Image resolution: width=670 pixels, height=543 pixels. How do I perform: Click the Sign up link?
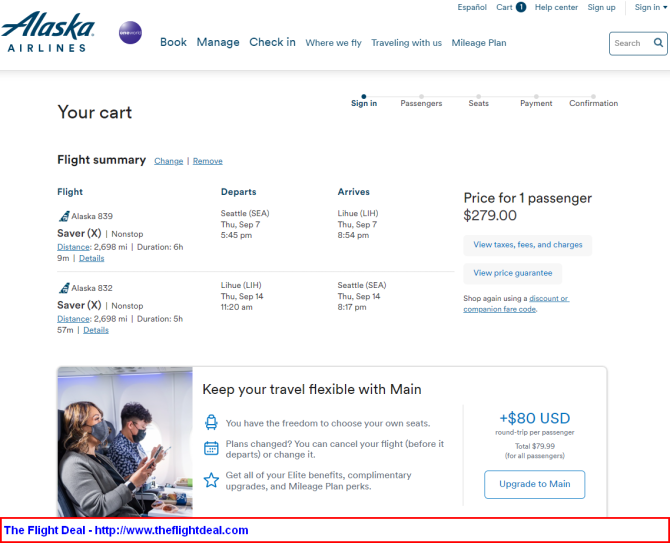(x=601, y=7)
